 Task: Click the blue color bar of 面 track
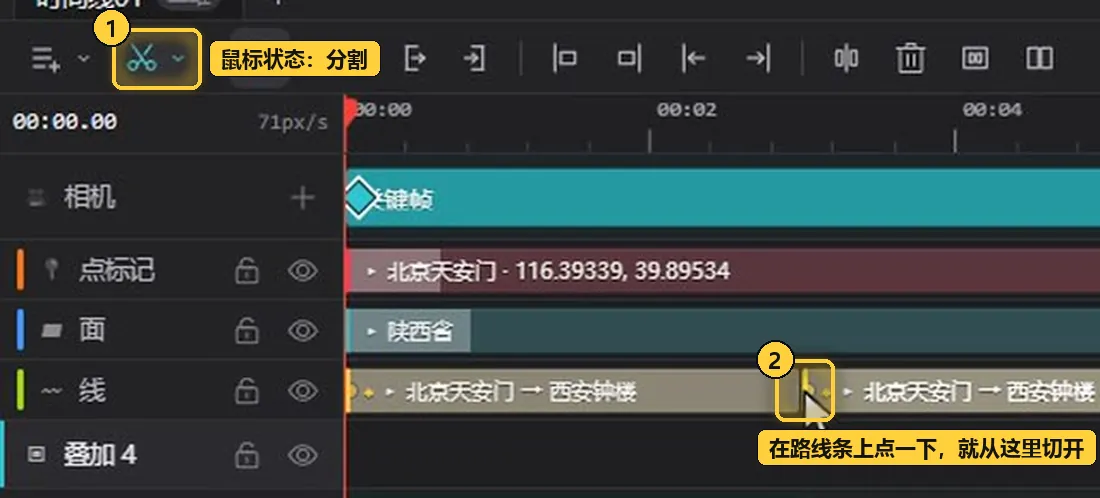coord(20,329)
